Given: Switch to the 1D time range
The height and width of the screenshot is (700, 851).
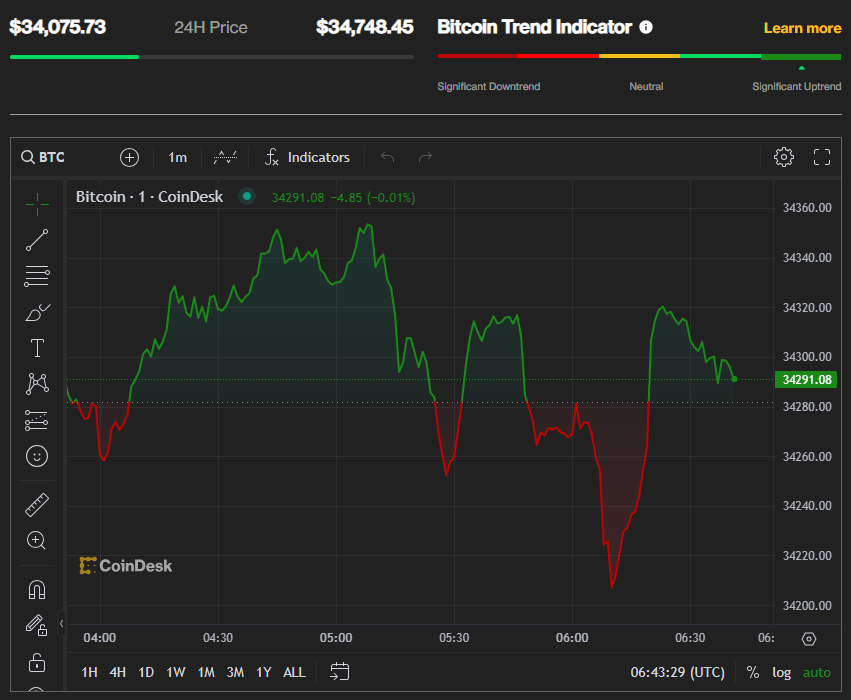Looking at the screenshot, I should (x=146, y=672).
